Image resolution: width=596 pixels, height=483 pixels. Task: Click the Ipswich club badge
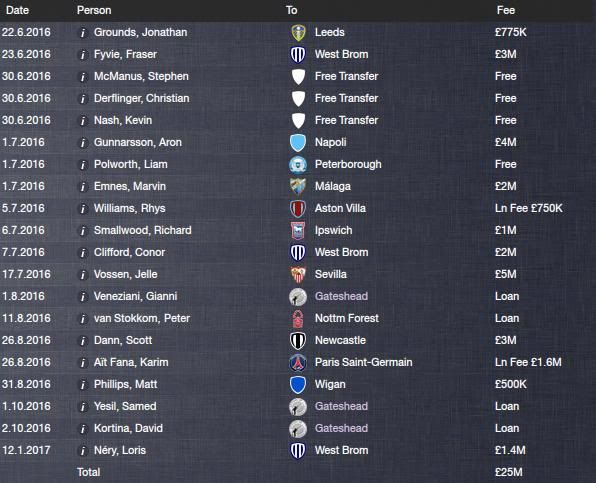tap(298, 231)
